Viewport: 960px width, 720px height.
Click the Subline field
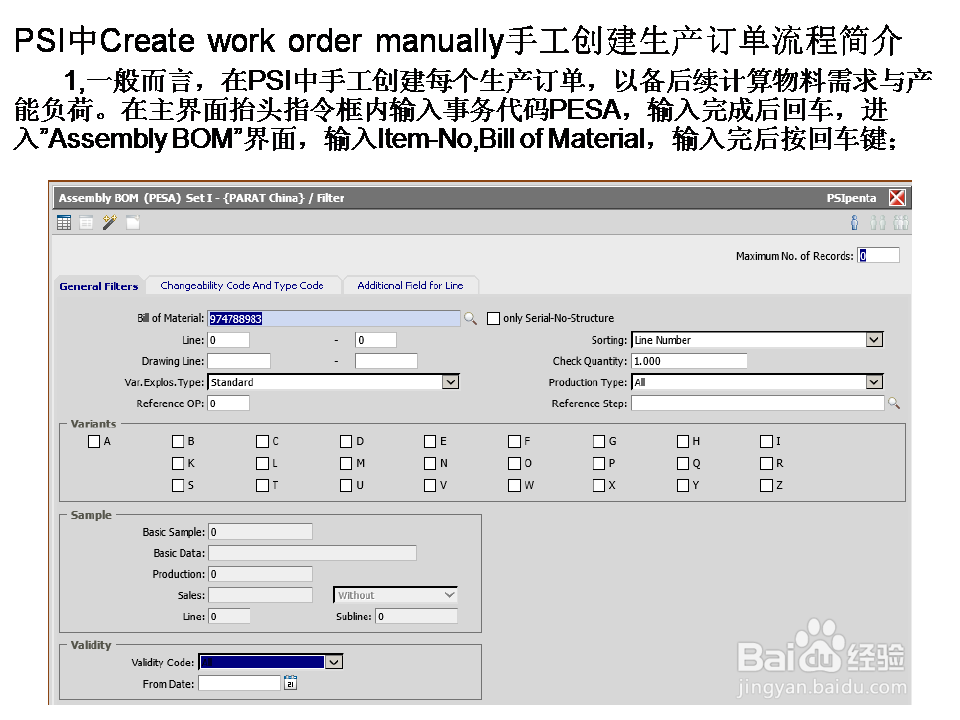pos(416,617)
